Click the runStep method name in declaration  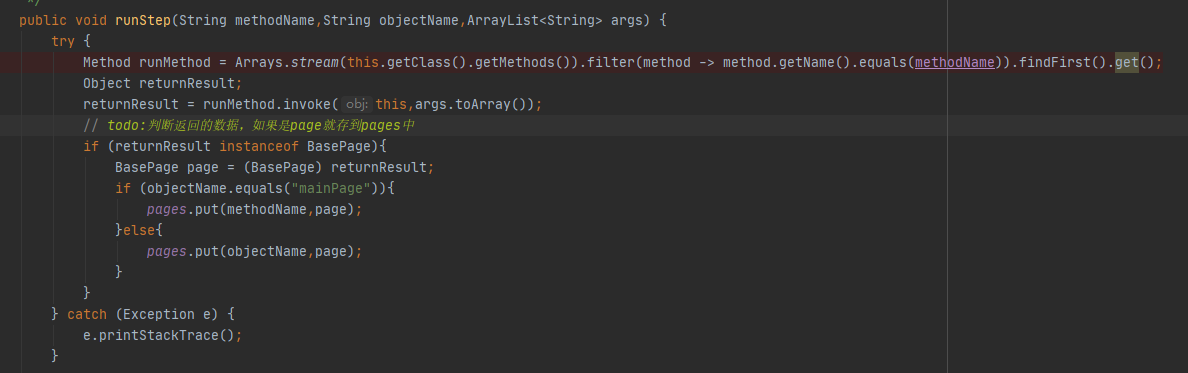click(x=142, y=20)
